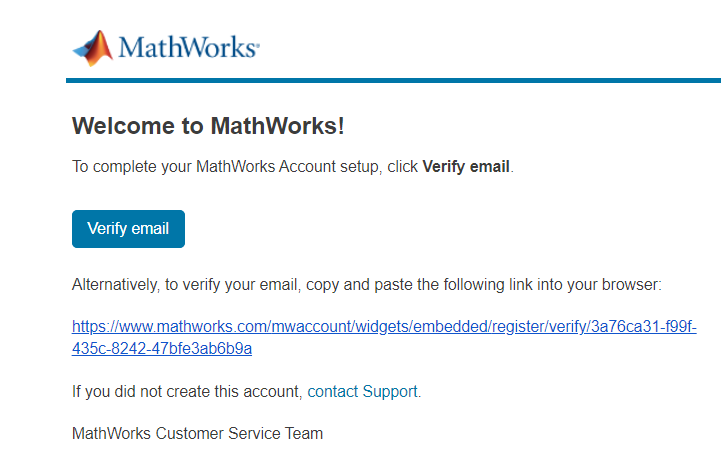Viewport: 721px width, 462px height.
Task: Click the blue Verify email button
Action: pos(128,229)
